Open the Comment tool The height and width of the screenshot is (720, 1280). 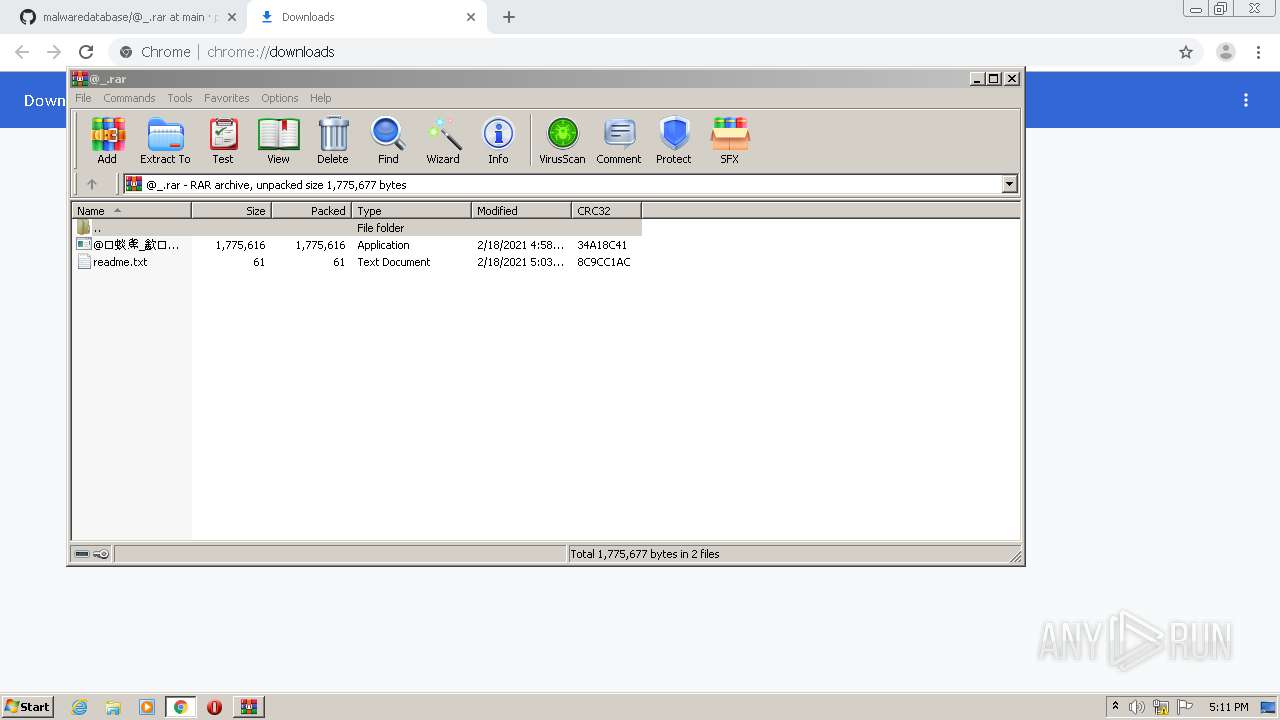tap(619, 140)
